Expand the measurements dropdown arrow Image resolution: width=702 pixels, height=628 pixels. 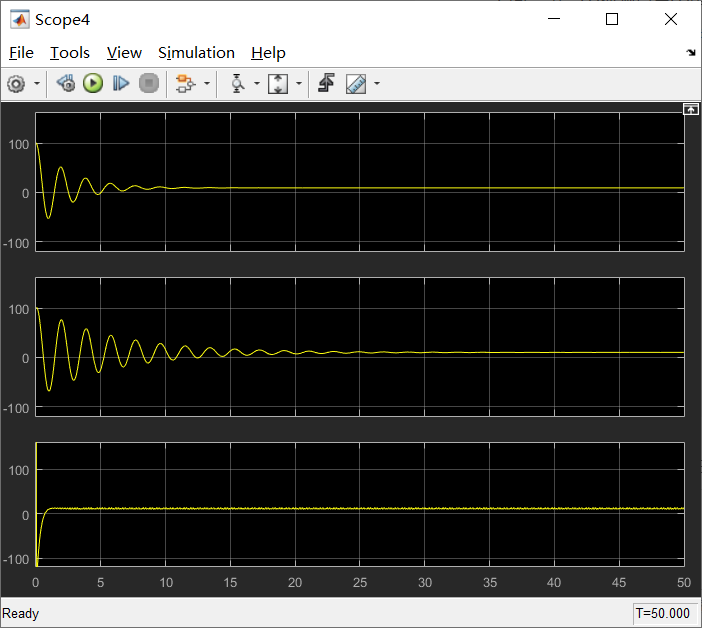(377, 84)
